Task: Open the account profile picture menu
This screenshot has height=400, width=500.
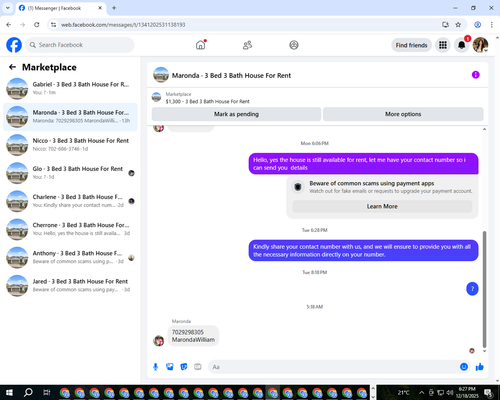Action: tap(480, 45)
